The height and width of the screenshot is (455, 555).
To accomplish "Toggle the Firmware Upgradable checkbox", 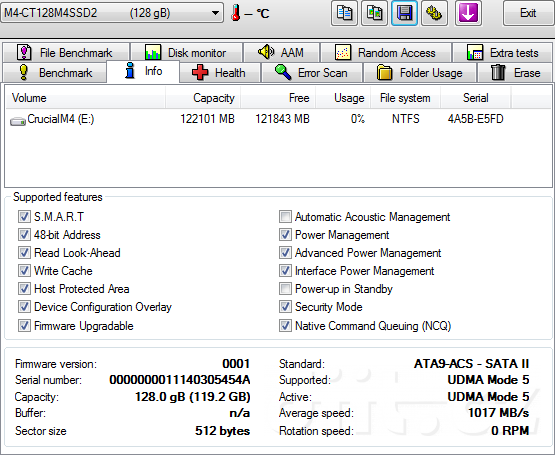I will point(24,325).
